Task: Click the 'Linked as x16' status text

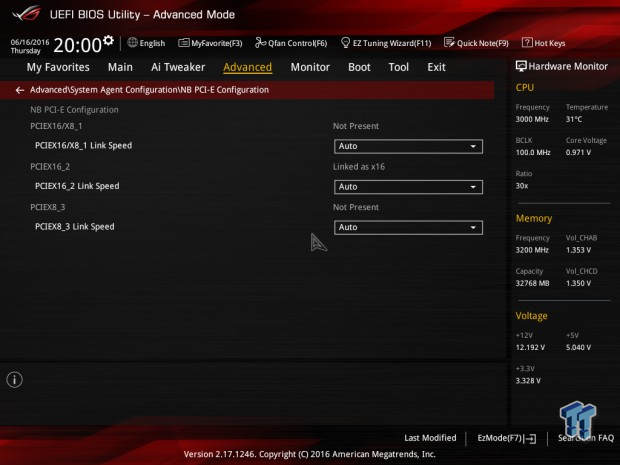Action: [359, 166]
